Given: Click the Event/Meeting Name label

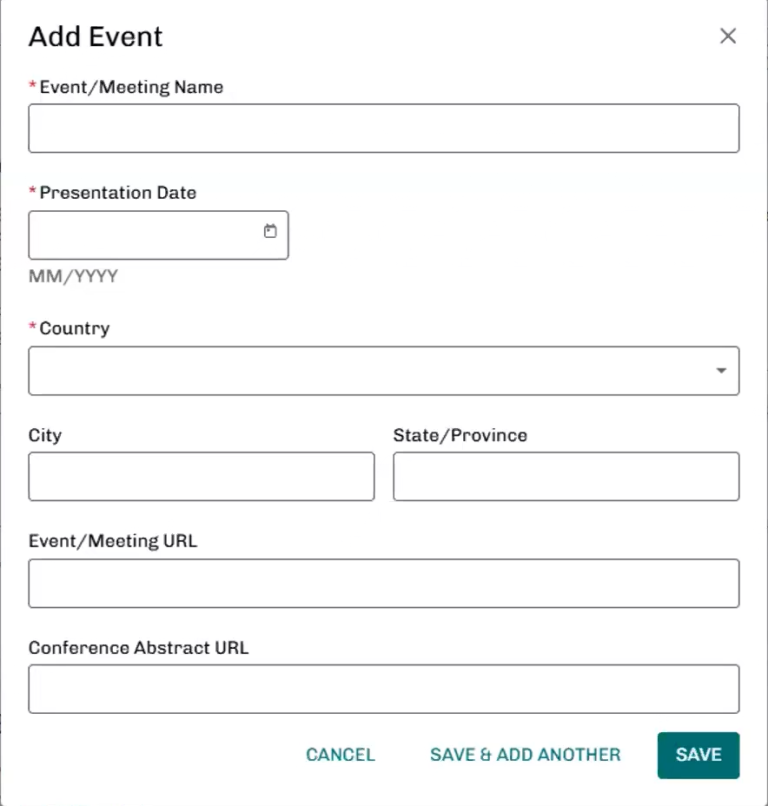Looking at the screenshot, I should pyautogui.click(x=131, y=87).
